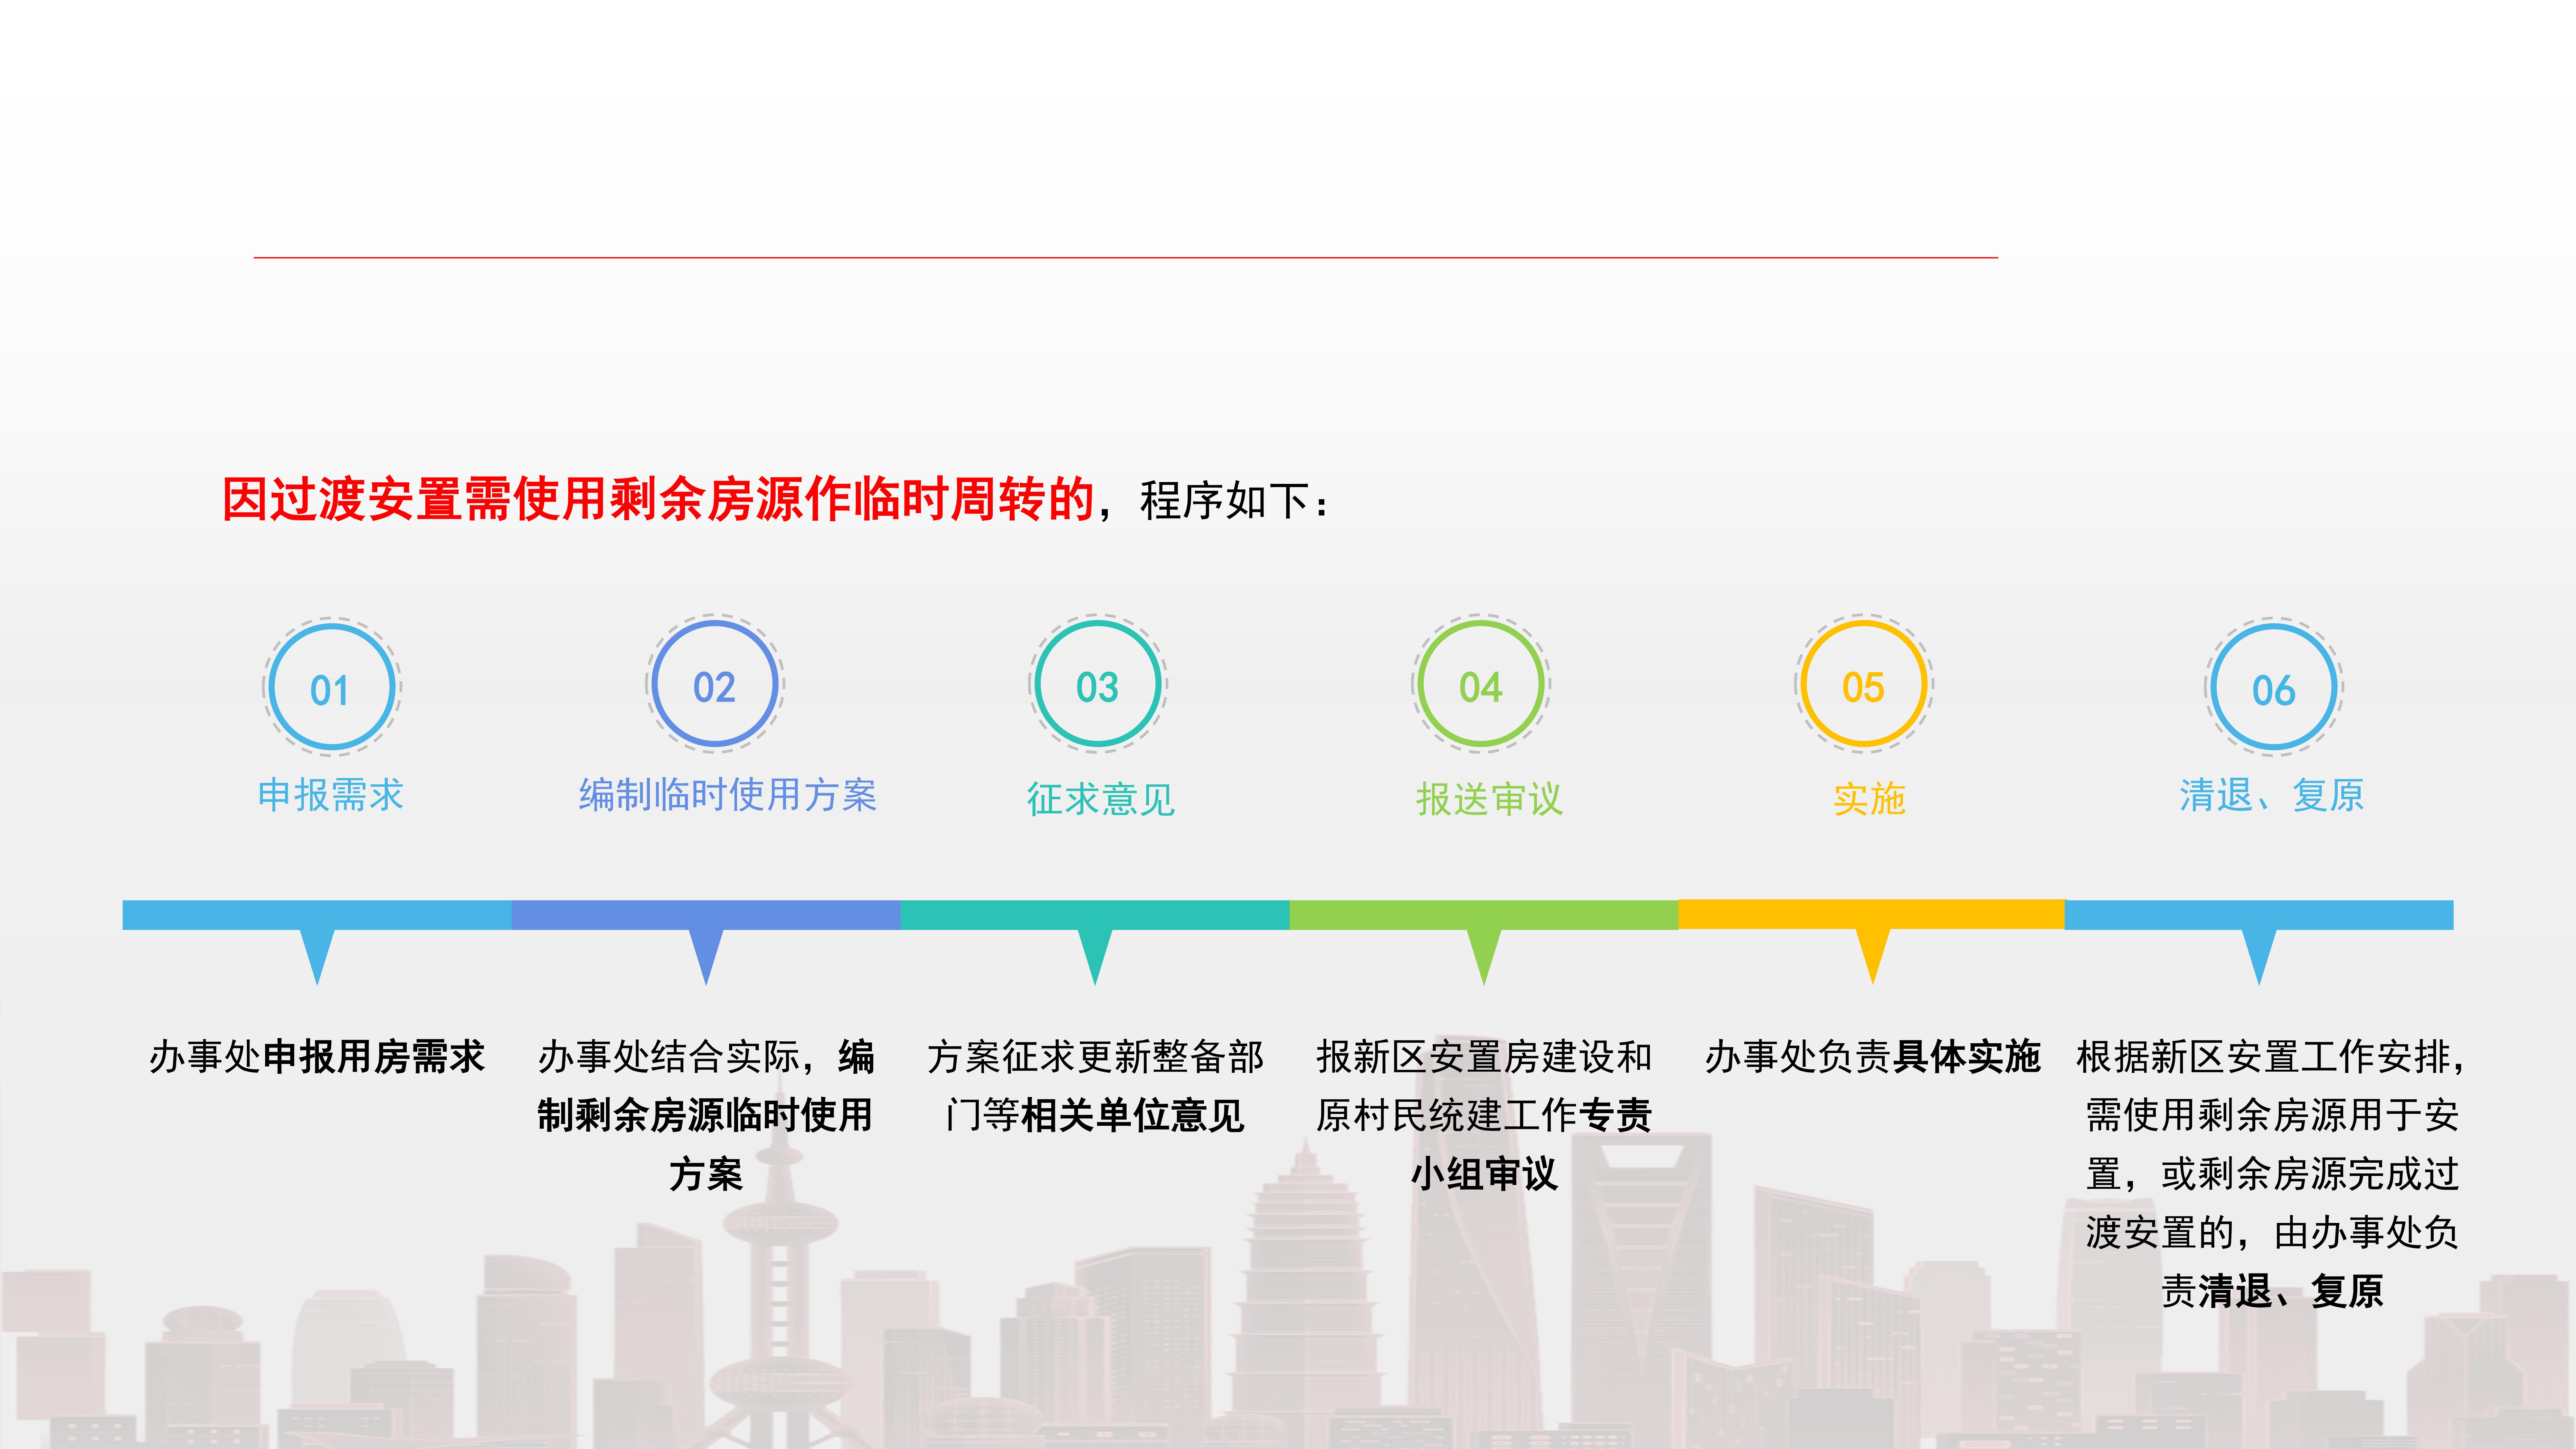Select the 编制临时使用方案 step label
This screenshot has width=2576, height=1449.
(x=728, y=795)
